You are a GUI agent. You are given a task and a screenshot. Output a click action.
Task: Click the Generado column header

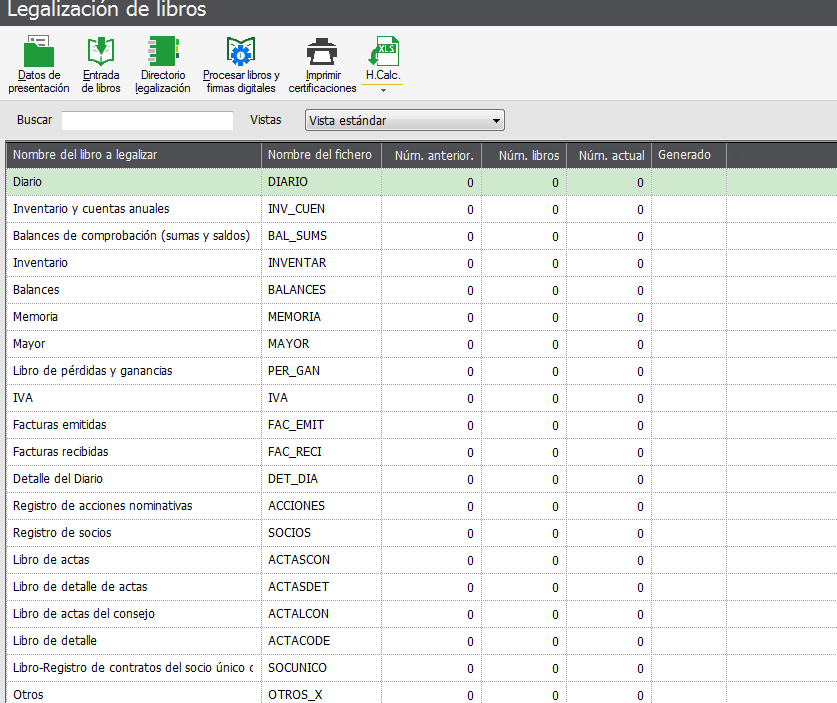689,155
